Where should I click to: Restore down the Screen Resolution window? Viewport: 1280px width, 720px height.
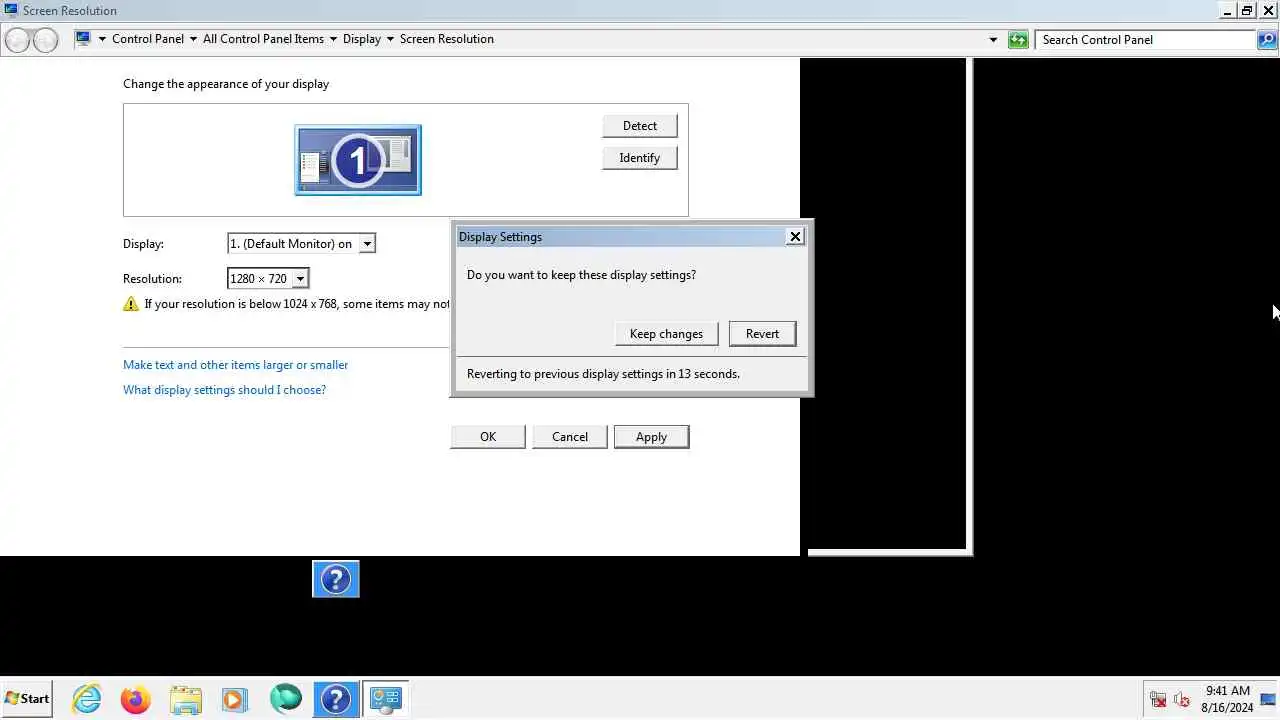(1247, 11)
